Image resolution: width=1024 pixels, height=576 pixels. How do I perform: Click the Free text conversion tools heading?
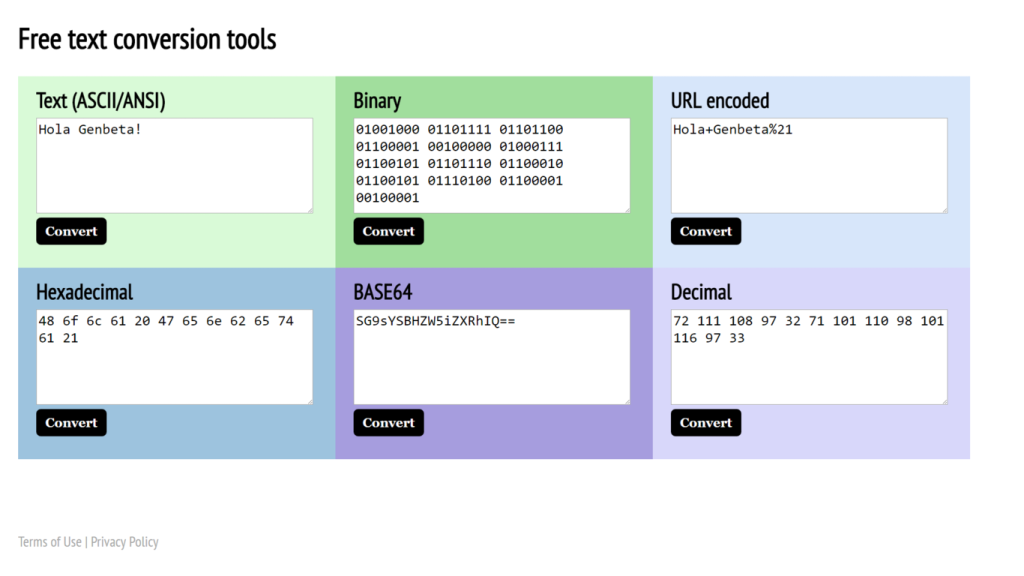pos(147,39)
